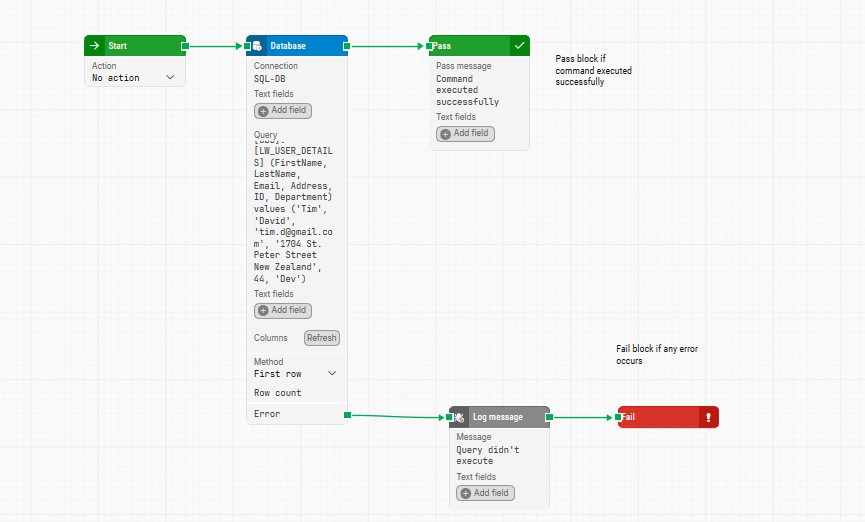865x522 pixels.
Task: Select the Pass block header
Action: point(479,46)
